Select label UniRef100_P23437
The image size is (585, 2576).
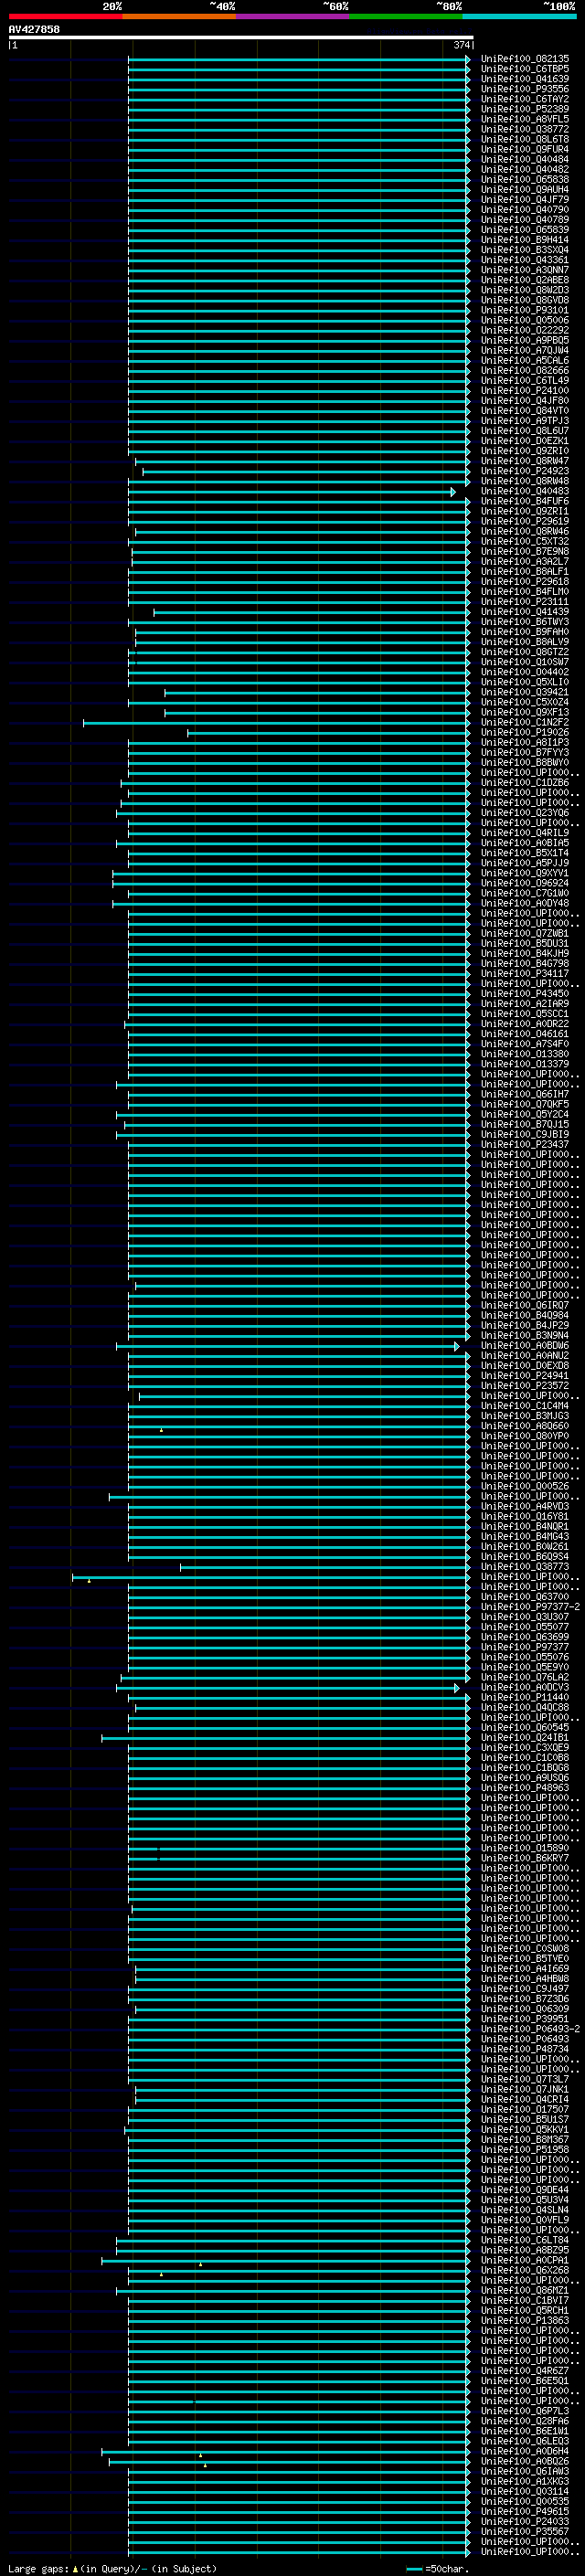coord(525,1144)
